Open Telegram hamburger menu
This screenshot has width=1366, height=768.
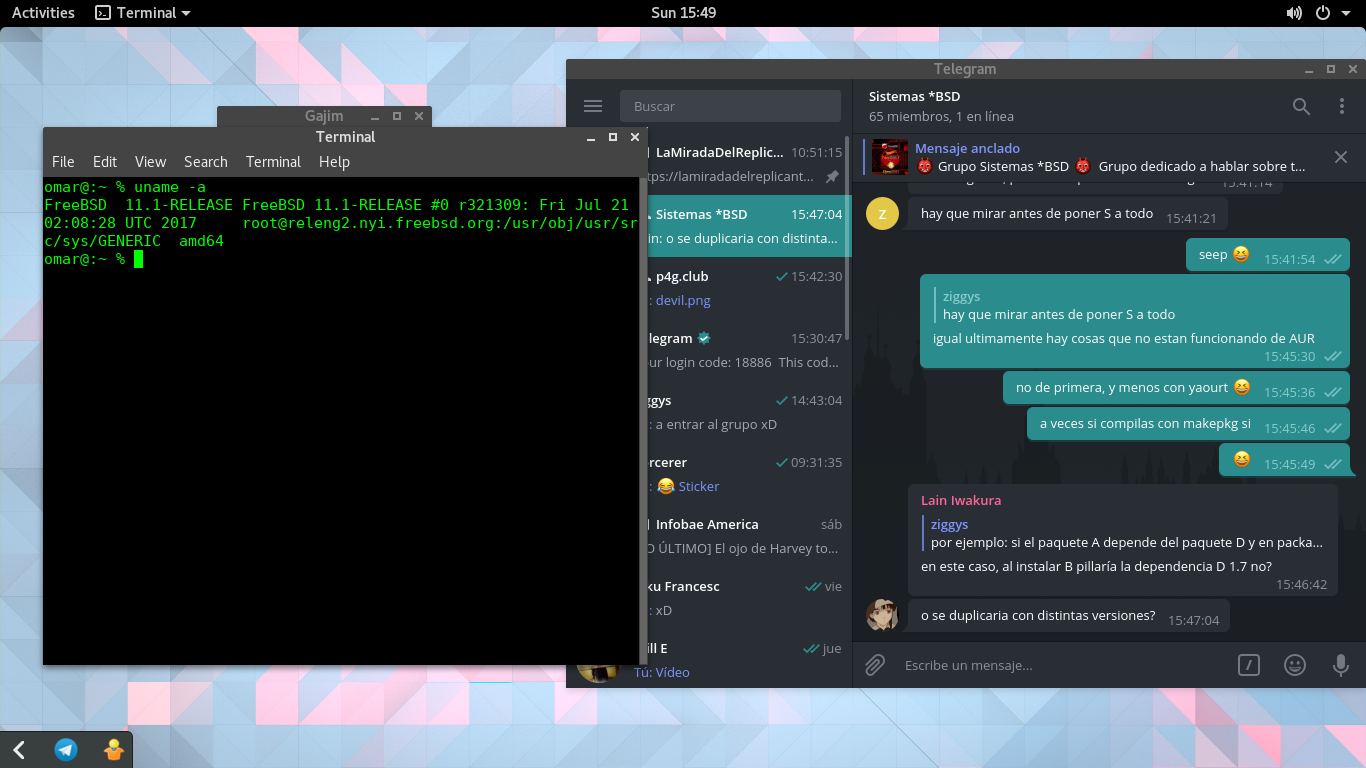click(x=593, y=106)
